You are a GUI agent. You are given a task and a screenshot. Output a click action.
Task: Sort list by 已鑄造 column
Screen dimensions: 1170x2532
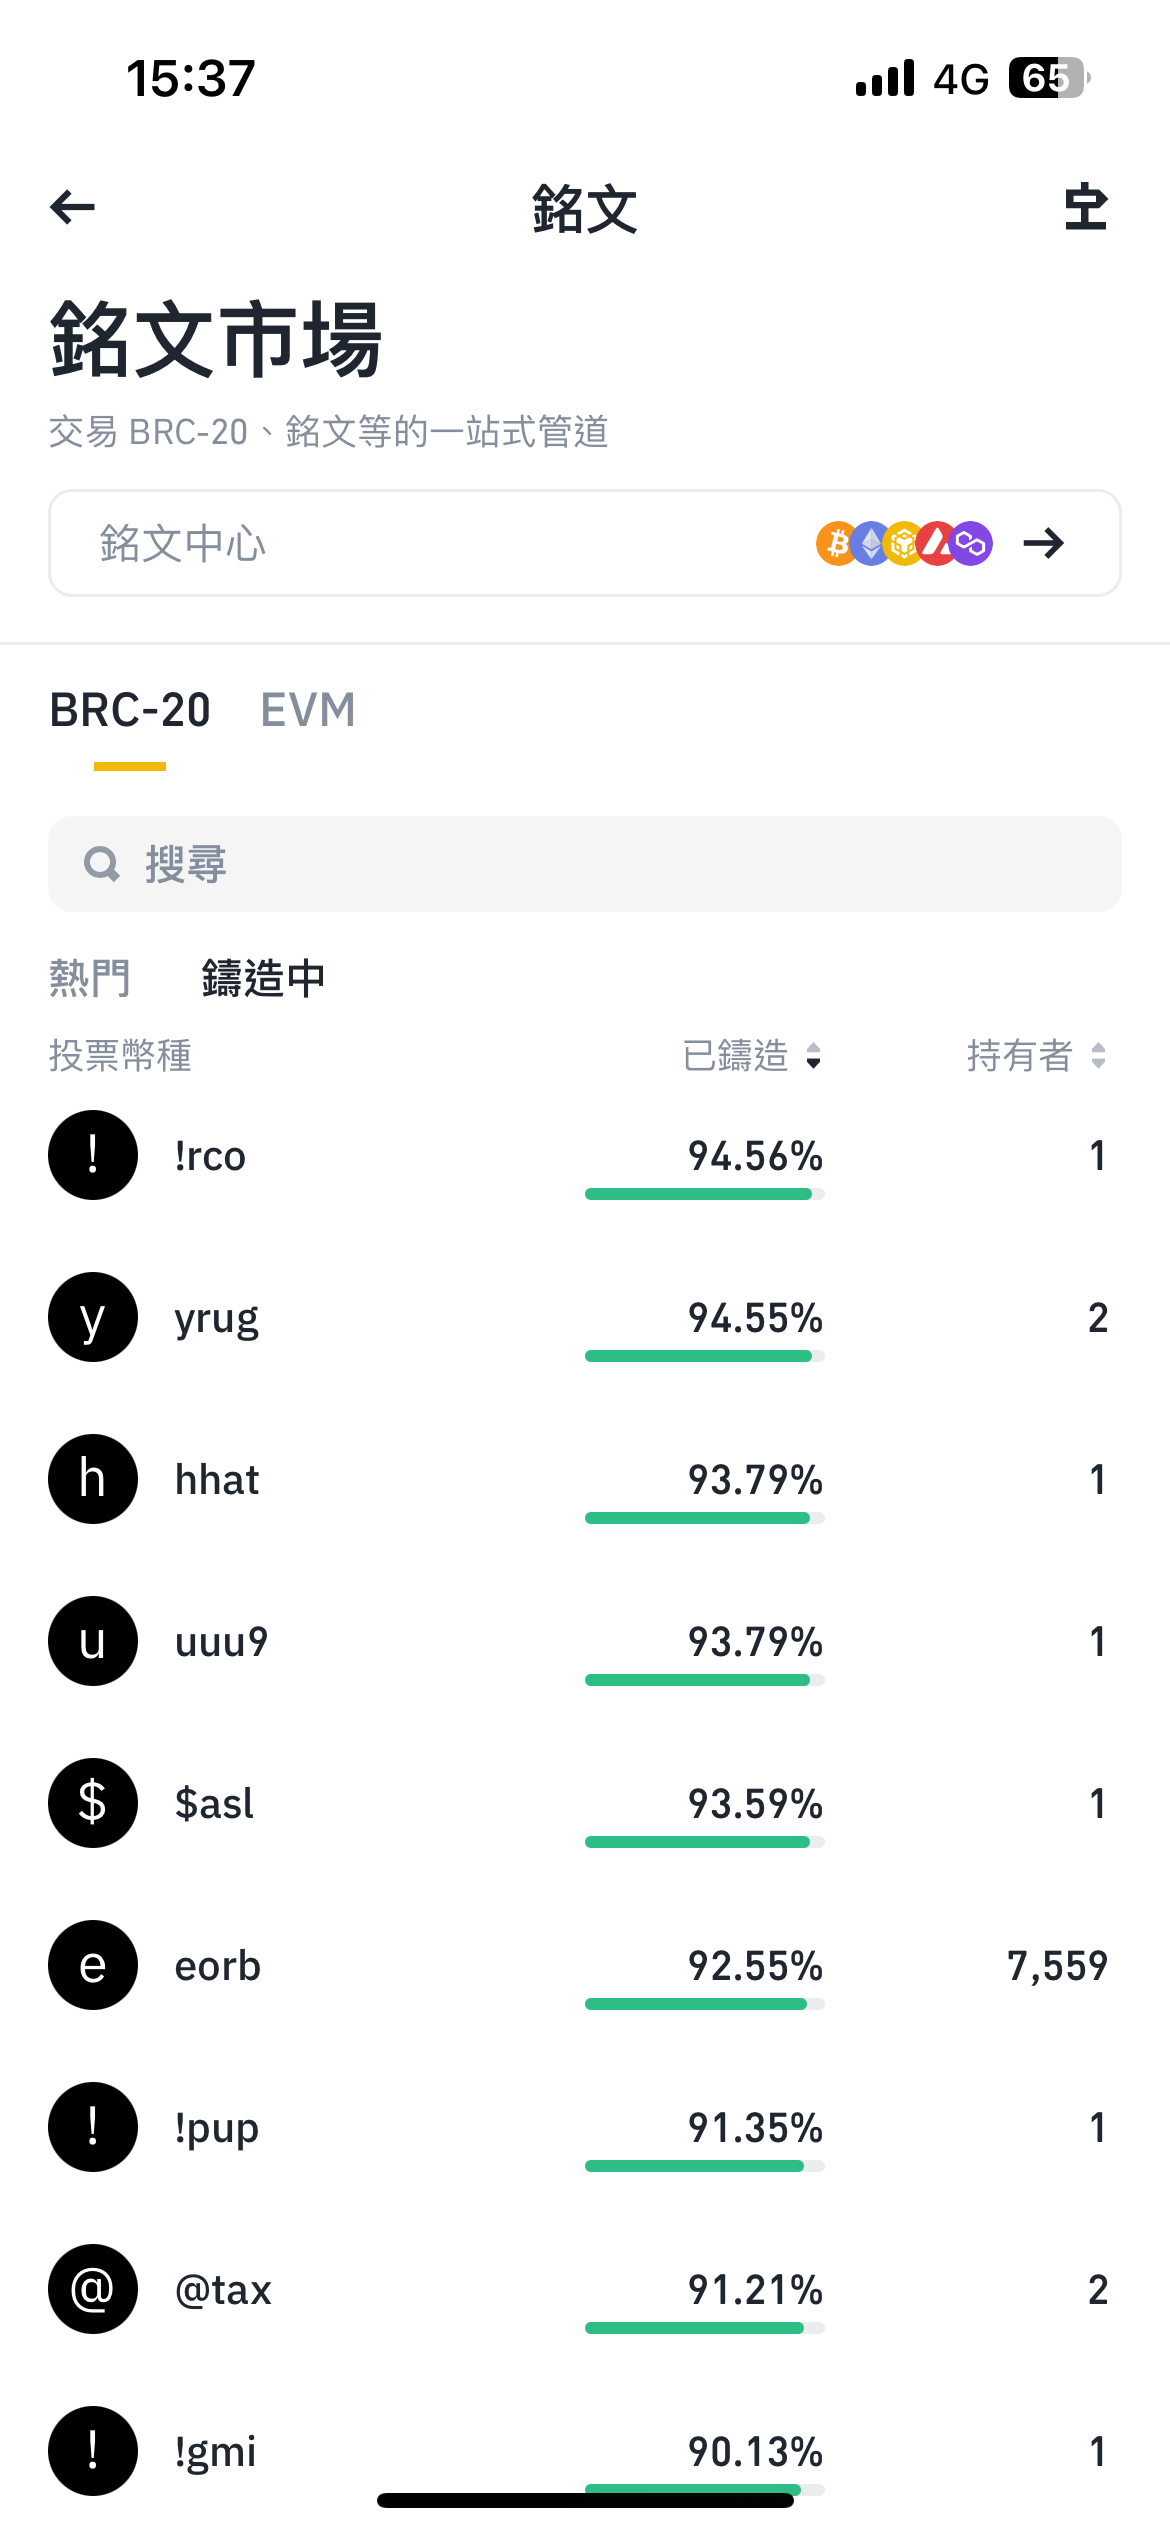752,1056
